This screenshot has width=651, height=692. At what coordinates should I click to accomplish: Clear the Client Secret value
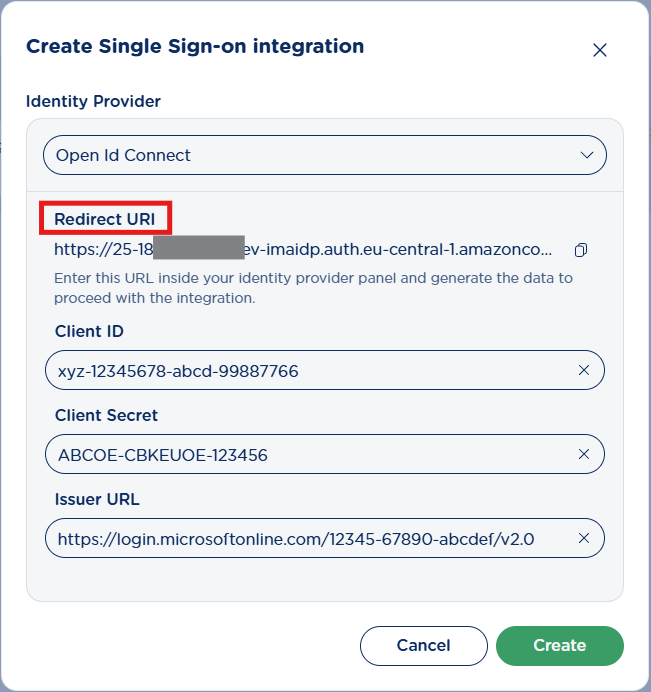pyautogui.click(x=584, y=455)
